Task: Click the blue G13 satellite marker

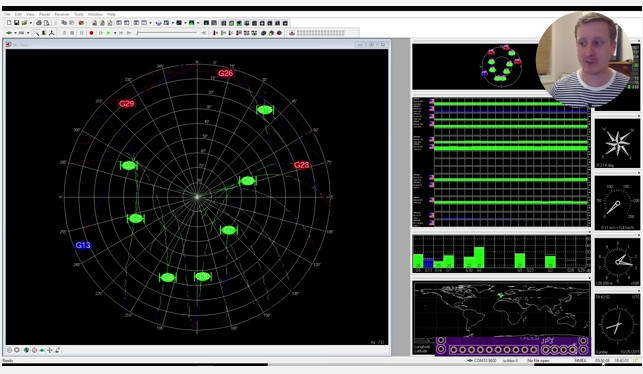Action: 83,245
